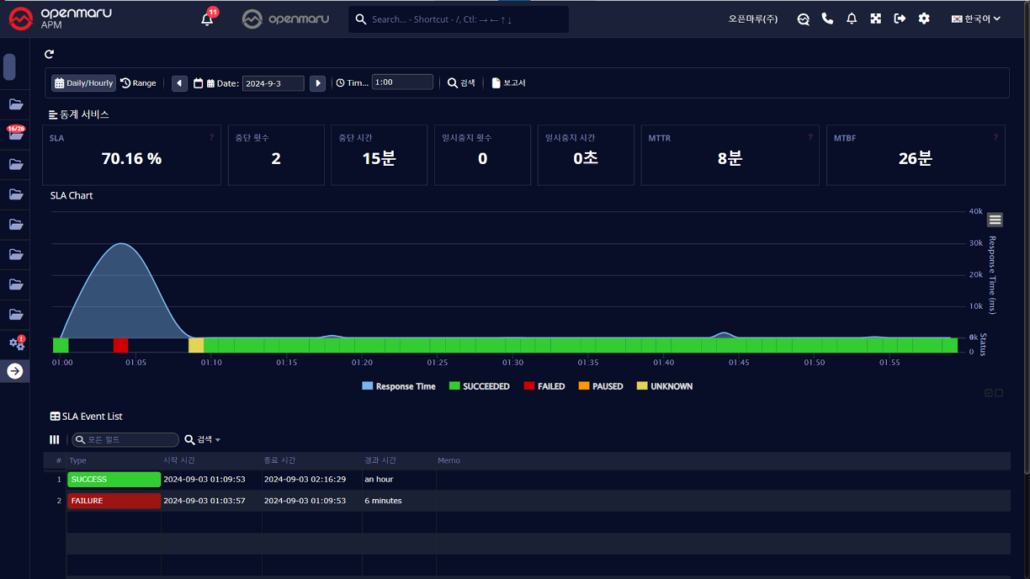
Task: Open the notification bell with 11 alerts
Action: [x=207, y=19]
